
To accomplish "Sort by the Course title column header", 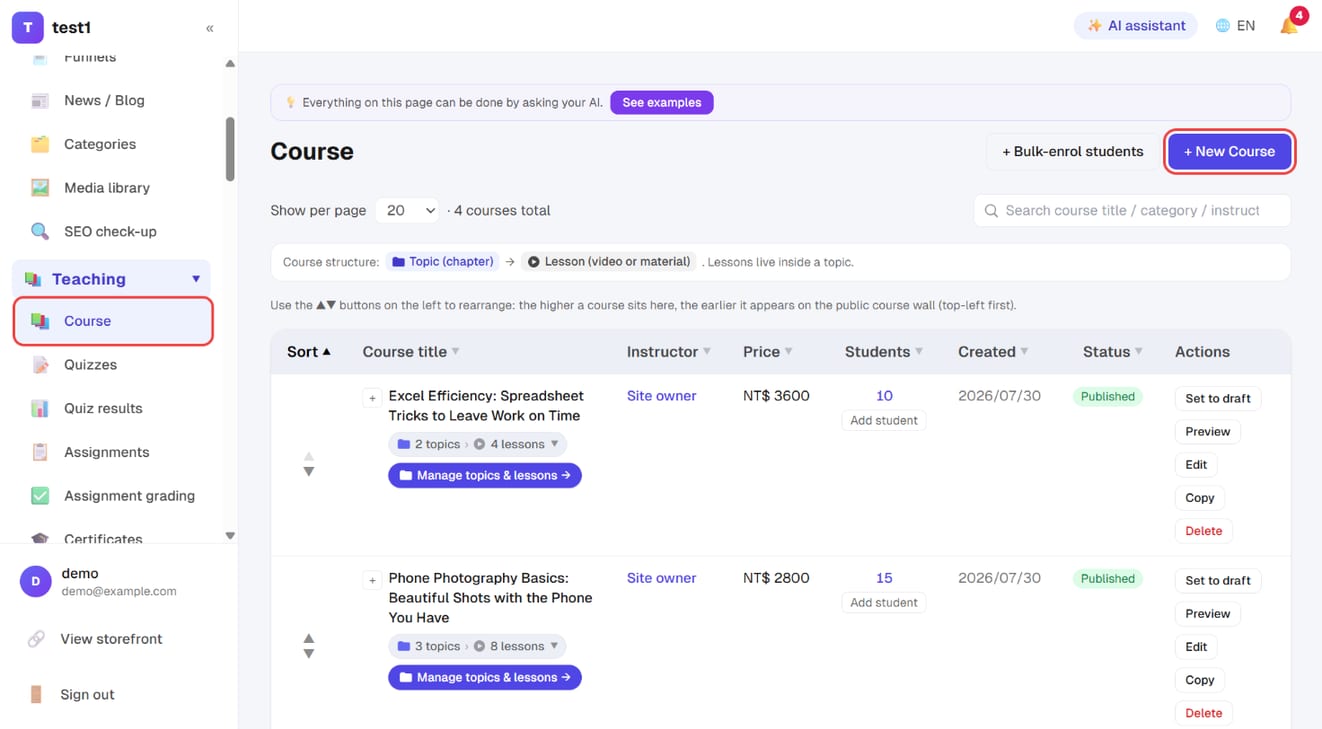I will click(411, 352).
